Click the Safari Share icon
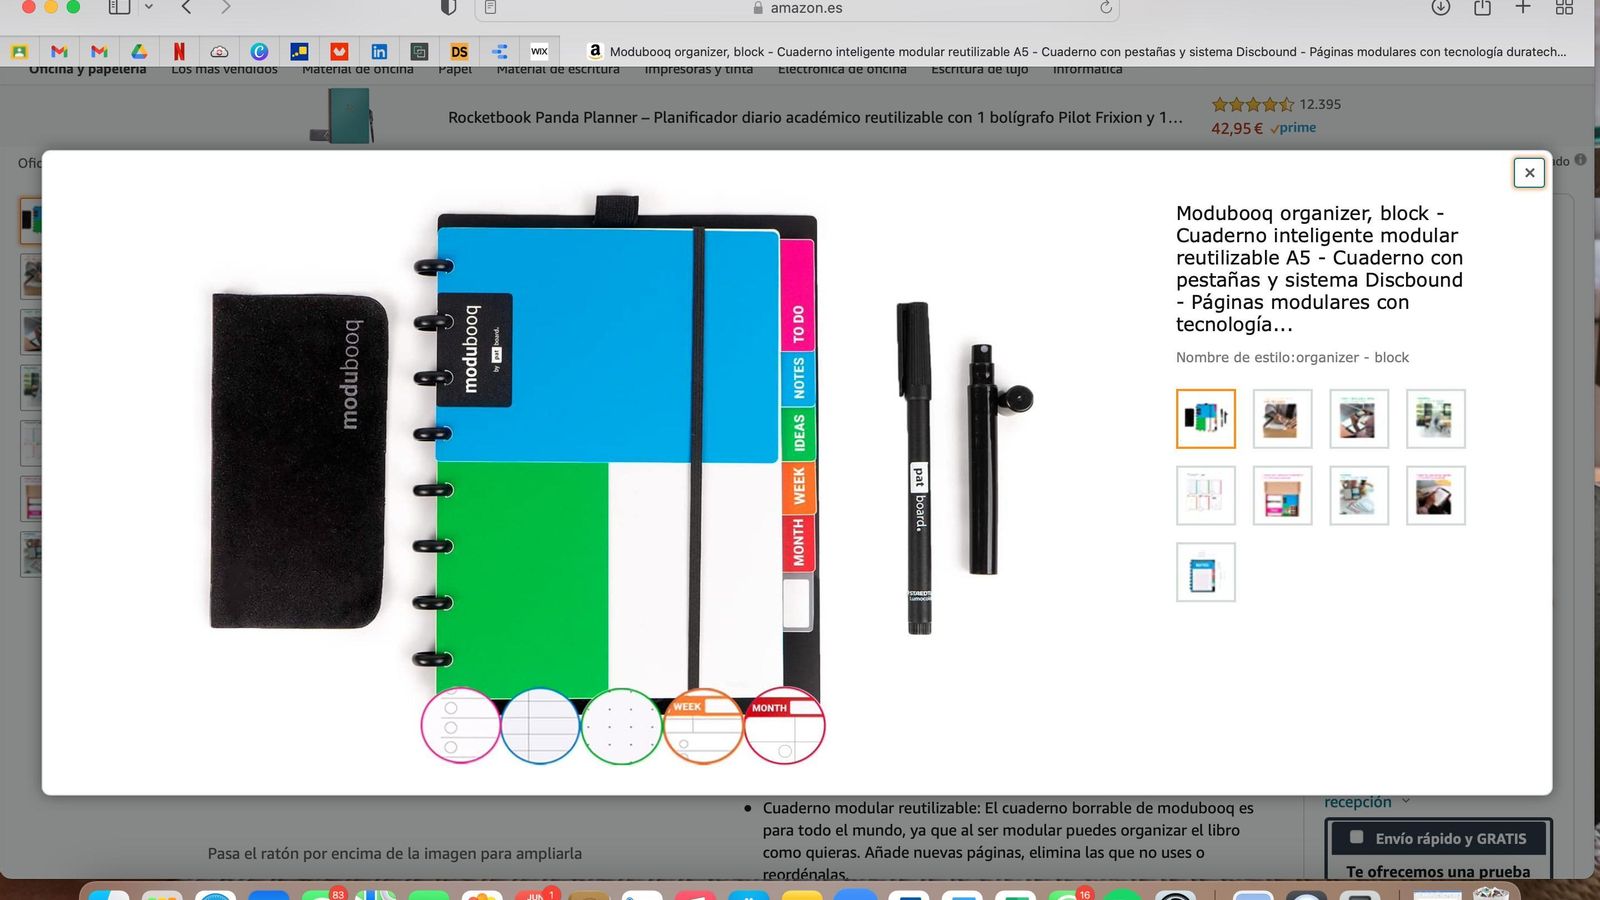Screen dimensions: 1600x900 click(x=1480, y=8)
